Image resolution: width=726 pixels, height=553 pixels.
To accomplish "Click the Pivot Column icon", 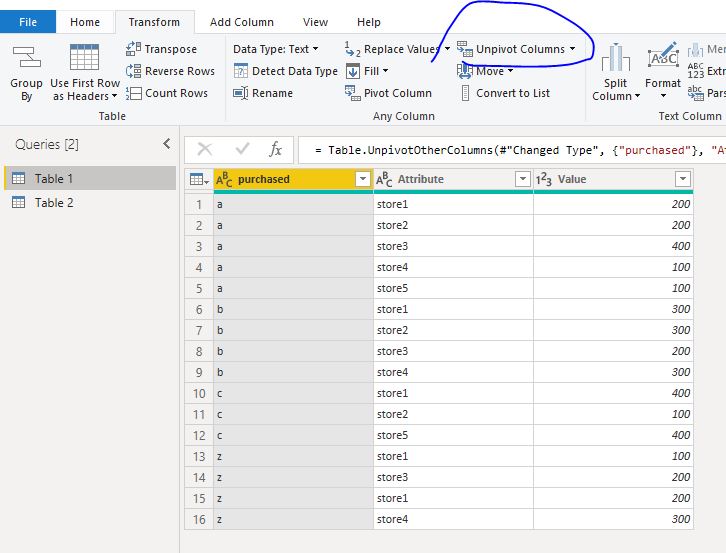I will tap(353, 93).
